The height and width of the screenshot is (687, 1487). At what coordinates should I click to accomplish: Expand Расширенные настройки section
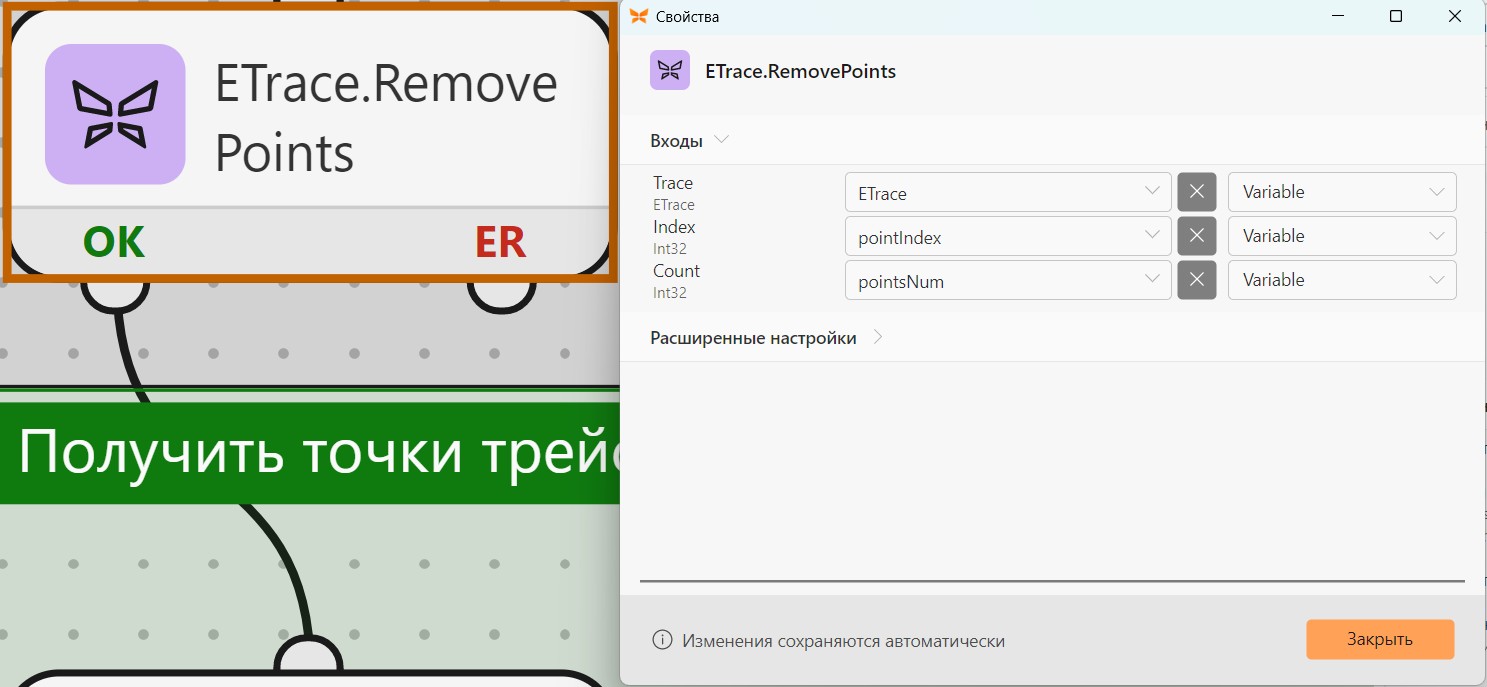tap(767, 338)
